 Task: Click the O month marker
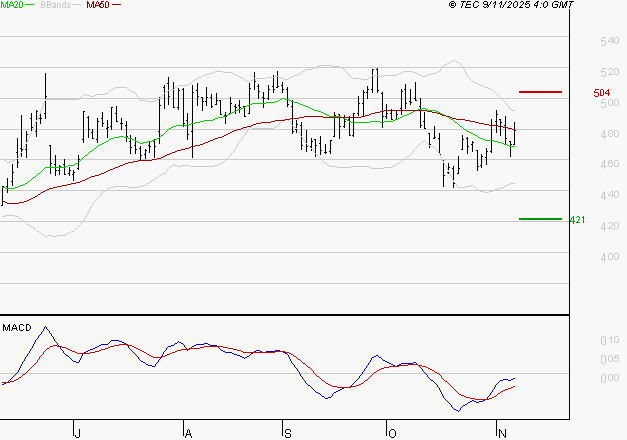pyautogui.click(x=392, y=433)
